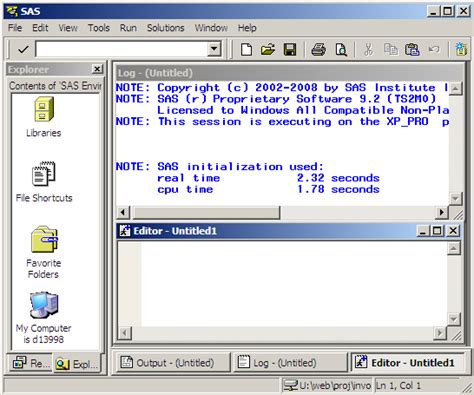Open the Run menu

click(x=128, y=28)
